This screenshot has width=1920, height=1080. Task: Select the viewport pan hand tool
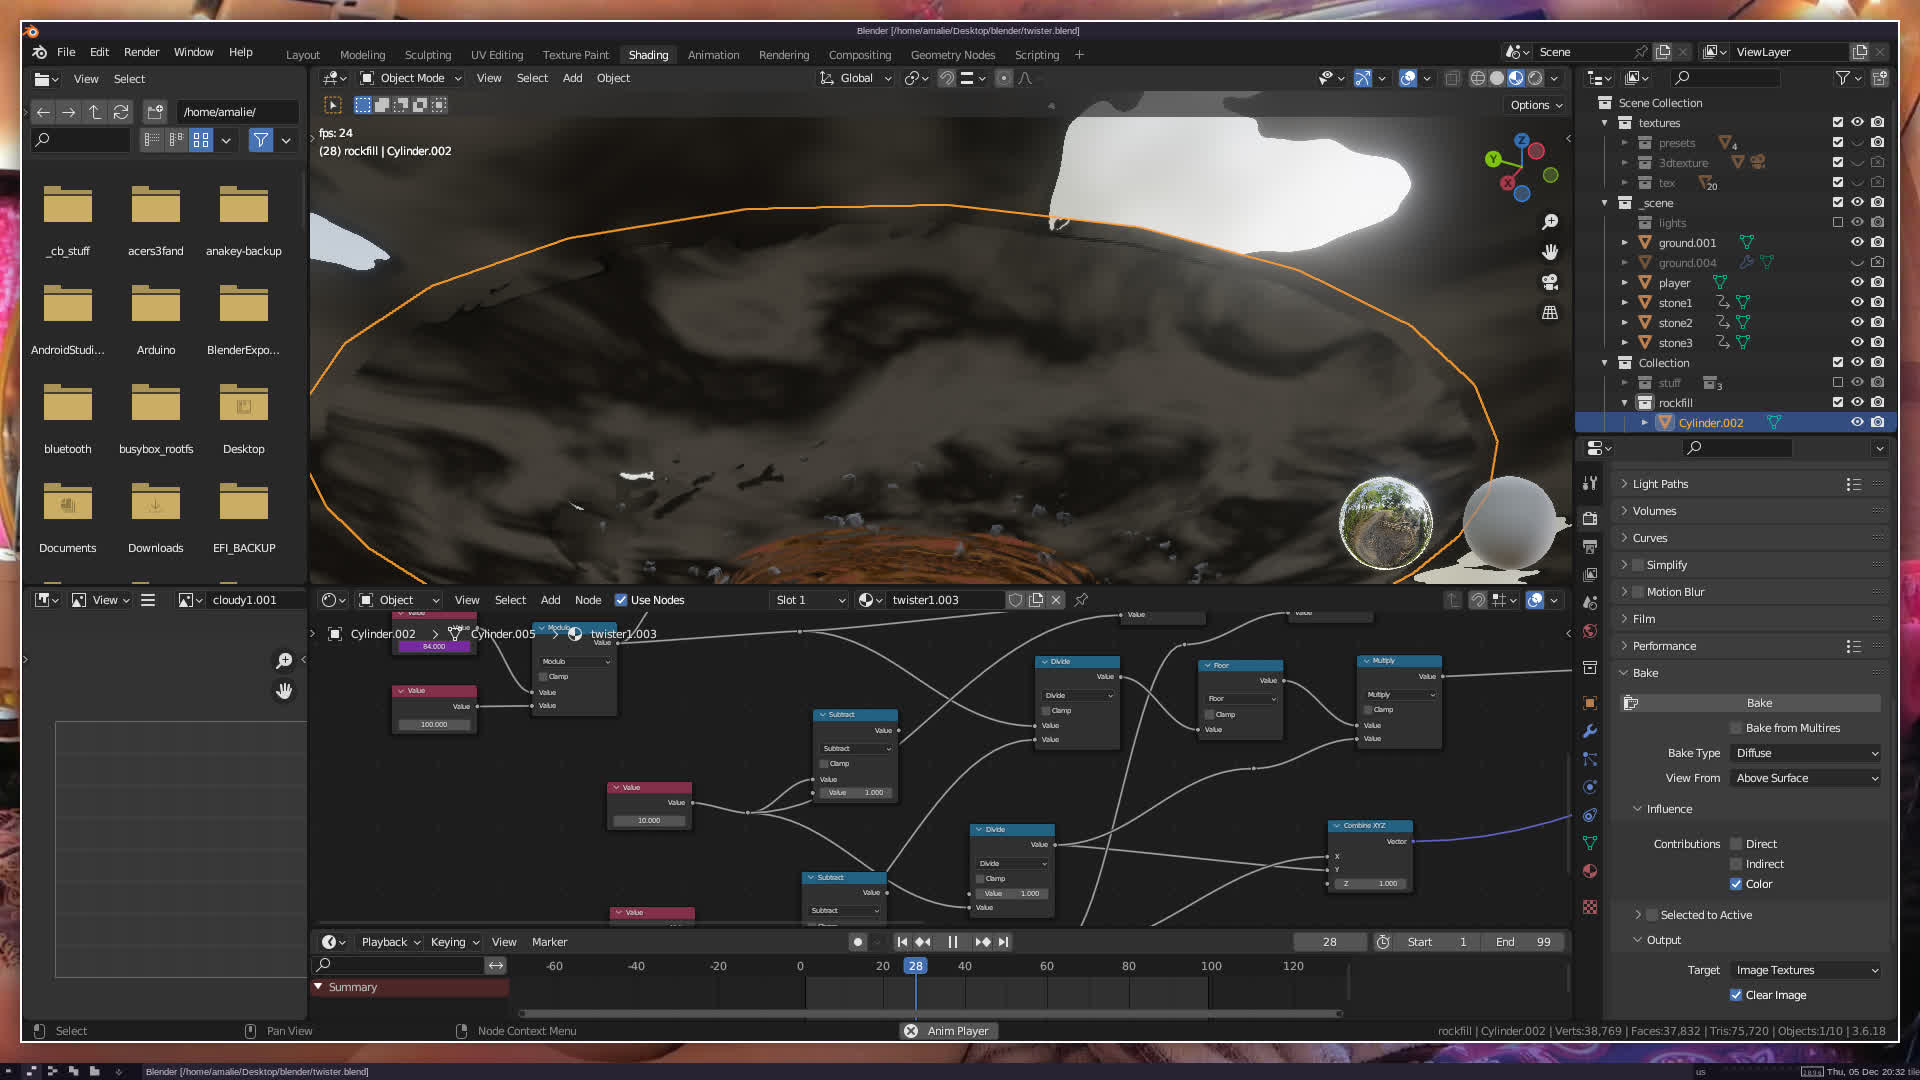(1550, 252)
